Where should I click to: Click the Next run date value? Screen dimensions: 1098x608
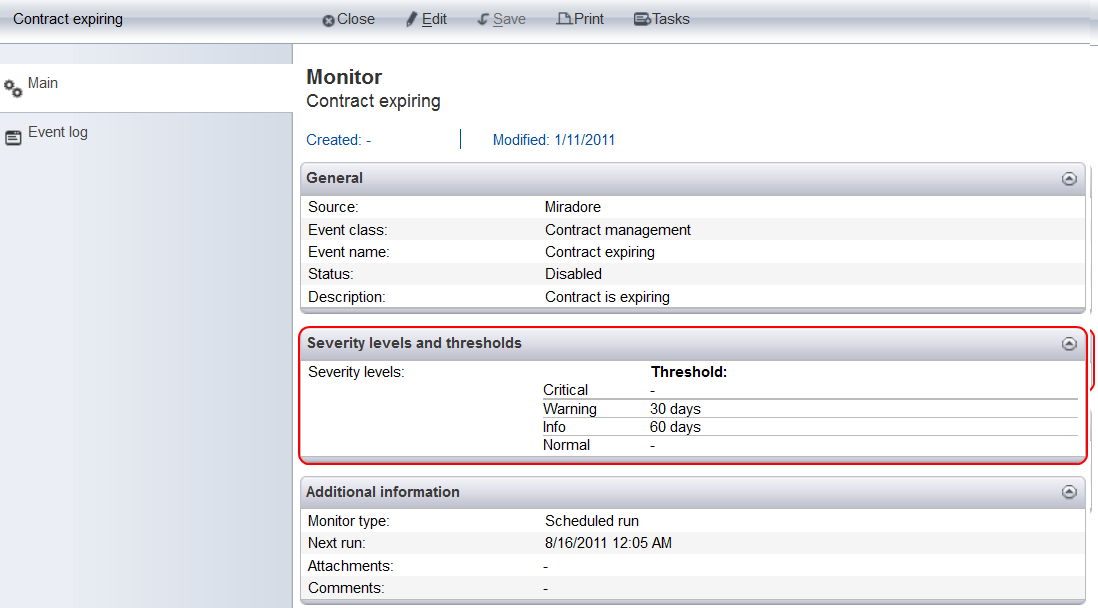pyautogui.click(x=607, y=543)
